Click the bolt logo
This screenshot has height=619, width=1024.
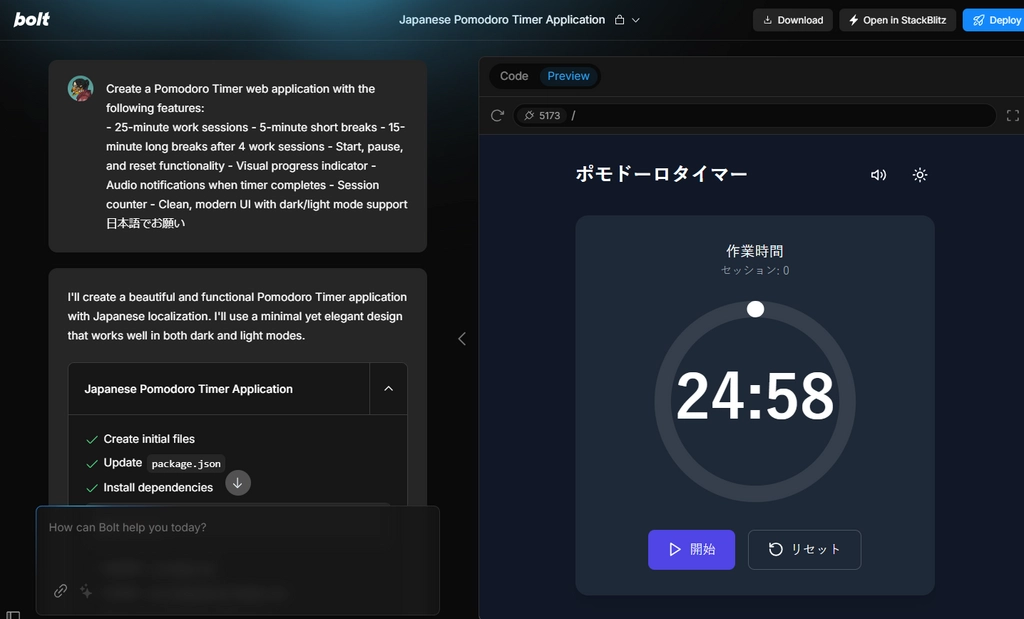31,20
